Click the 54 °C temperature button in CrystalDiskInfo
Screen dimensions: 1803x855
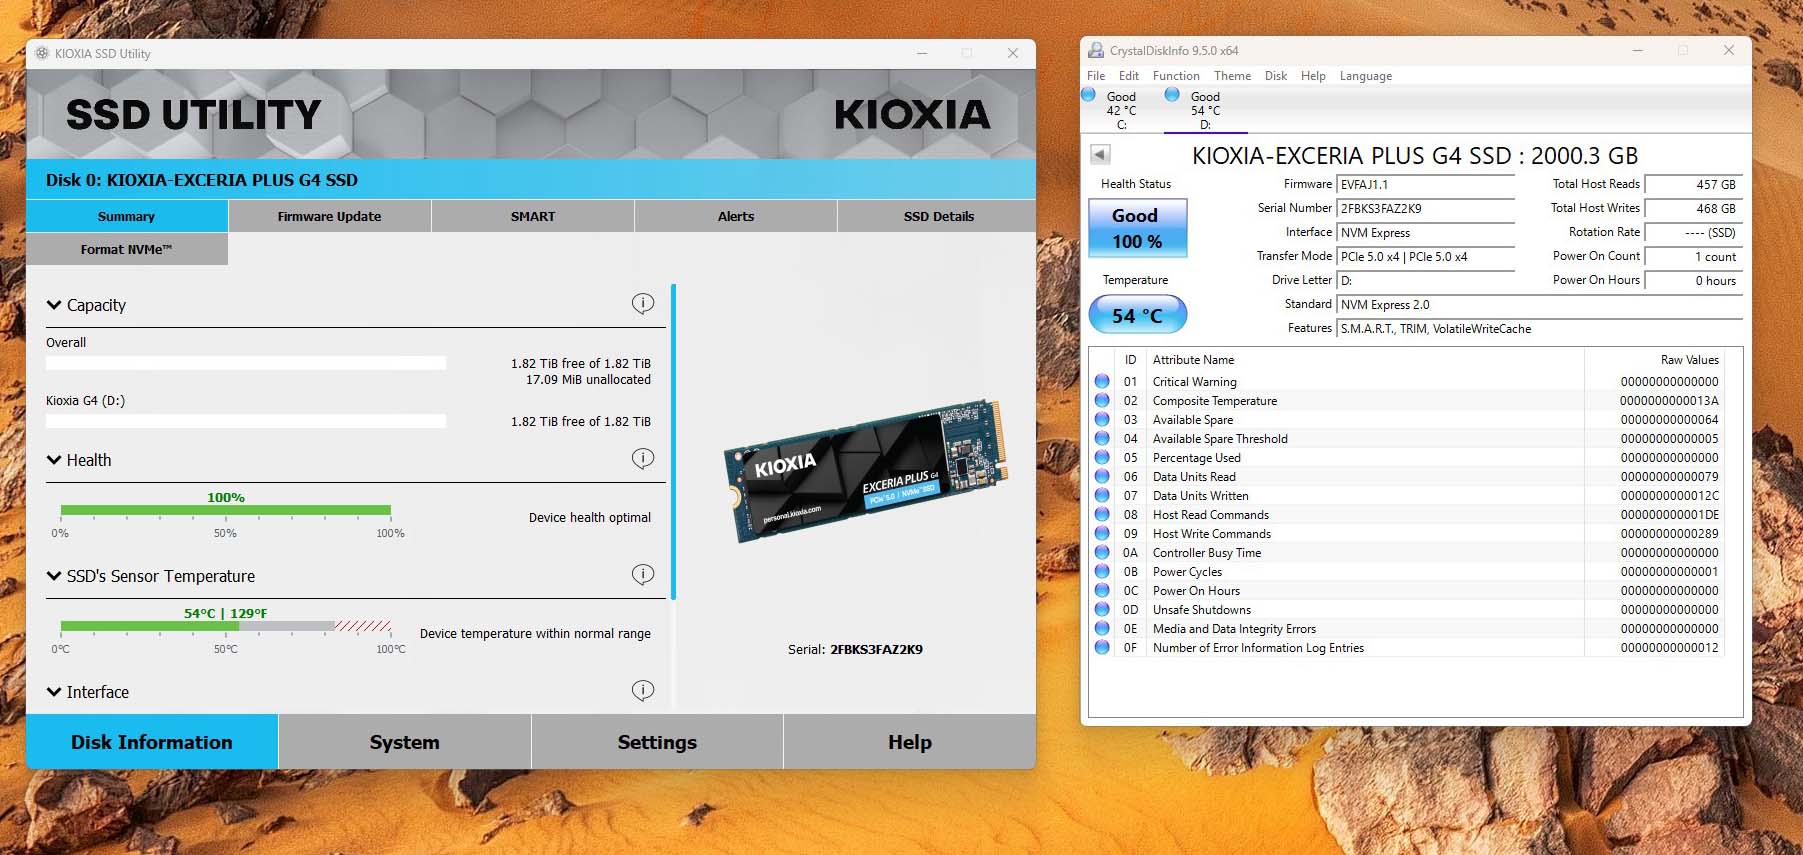1137,315
